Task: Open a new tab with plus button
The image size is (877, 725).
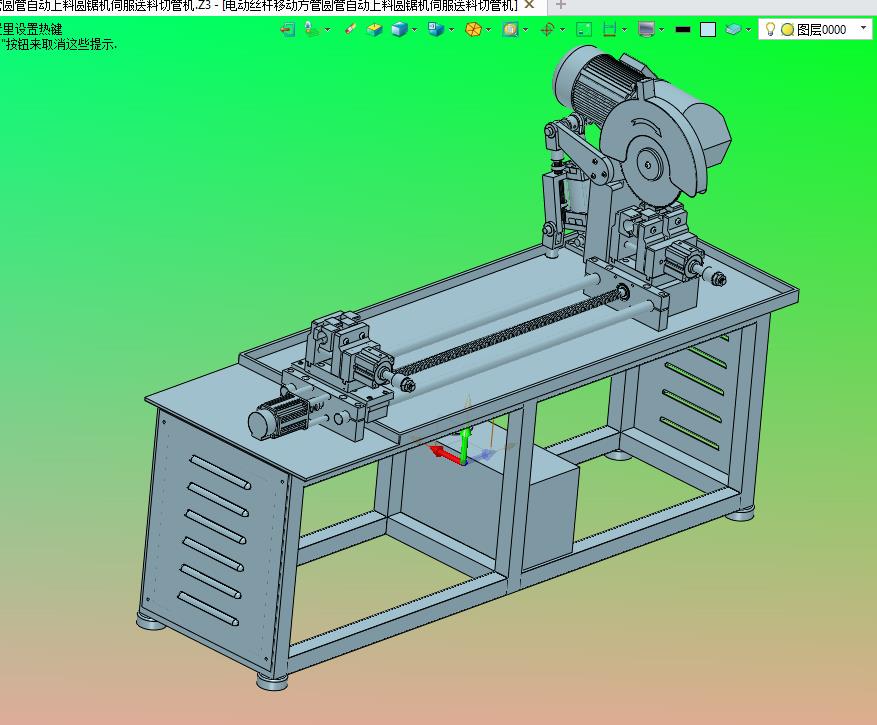Action: (561, 5)
